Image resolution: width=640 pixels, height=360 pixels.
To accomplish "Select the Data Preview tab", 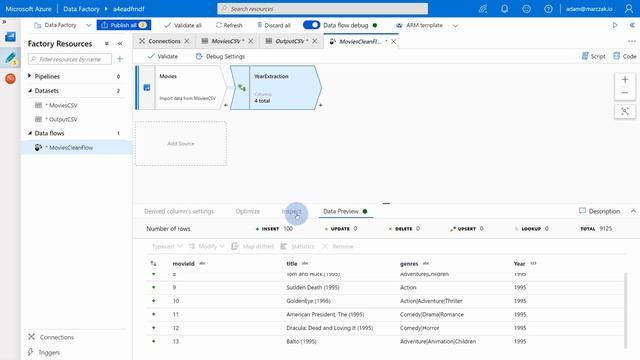I will pyautogui.click(x=340, y=211).
